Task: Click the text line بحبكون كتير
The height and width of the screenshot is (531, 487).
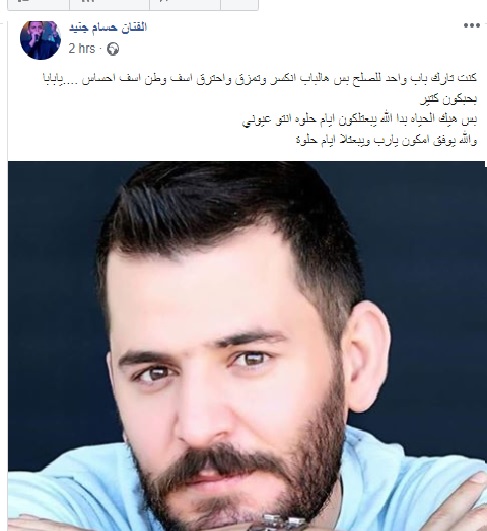Action: tap(448, 99)
